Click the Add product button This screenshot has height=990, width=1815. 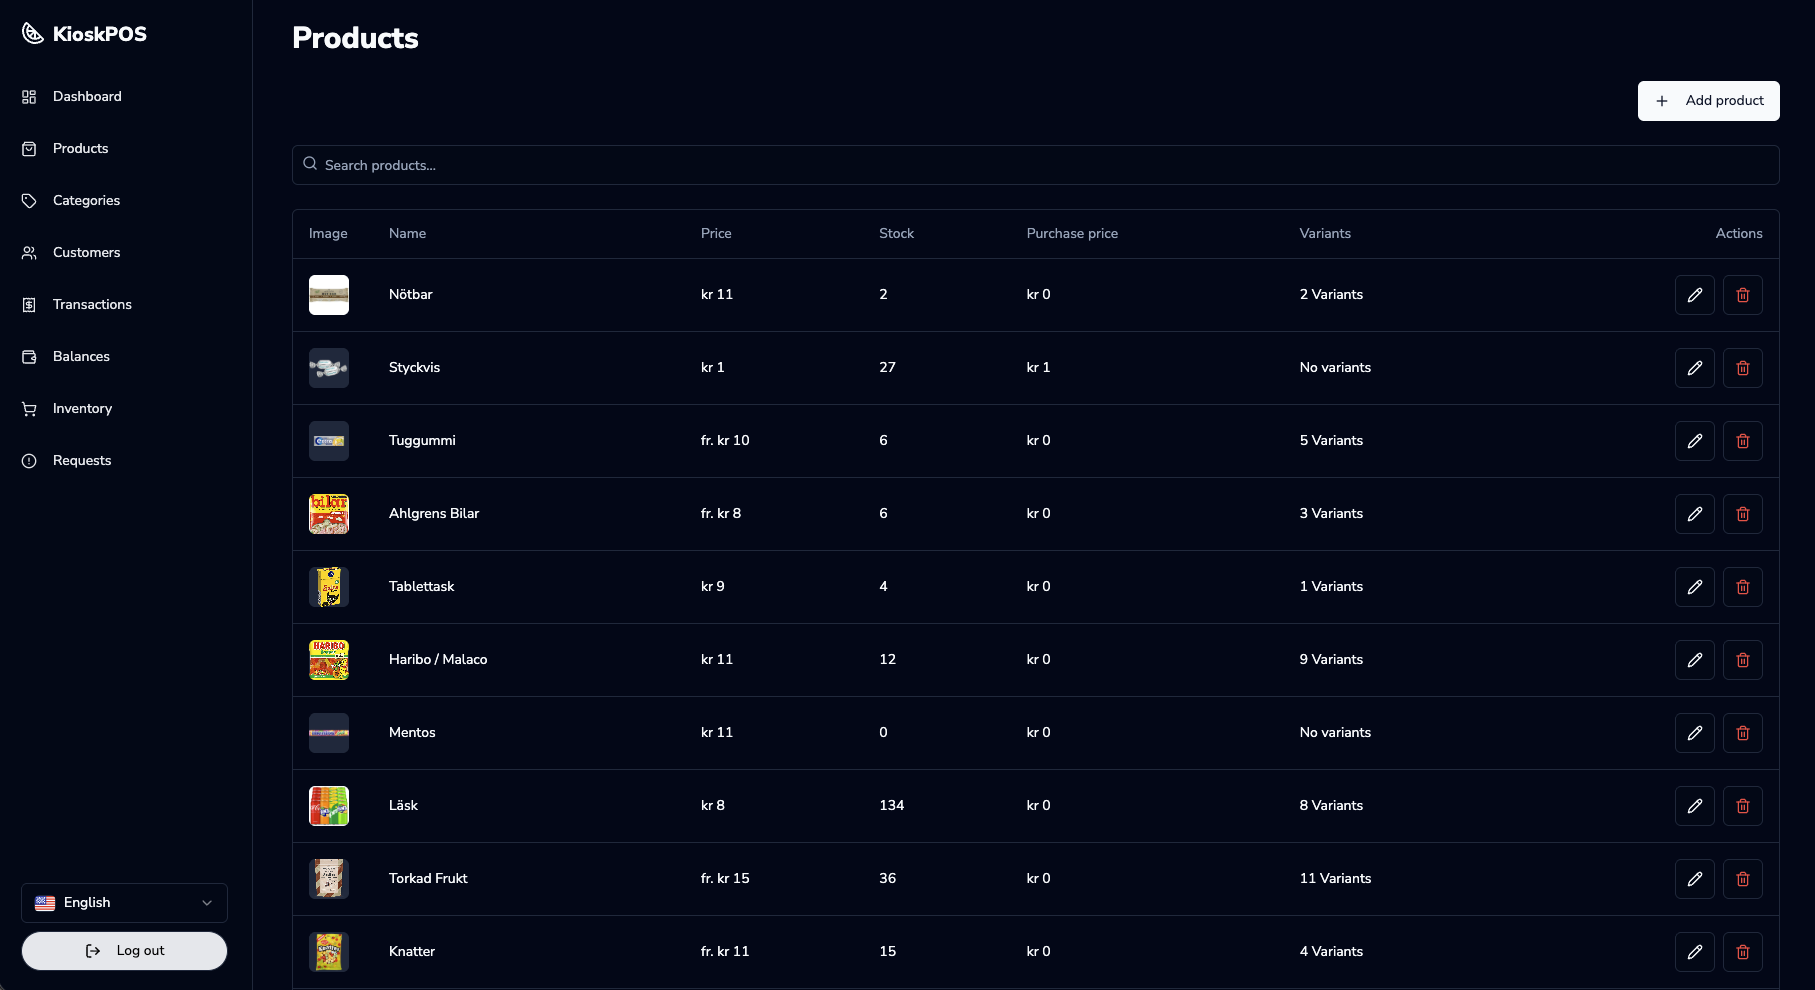(x=1708, y=101)
